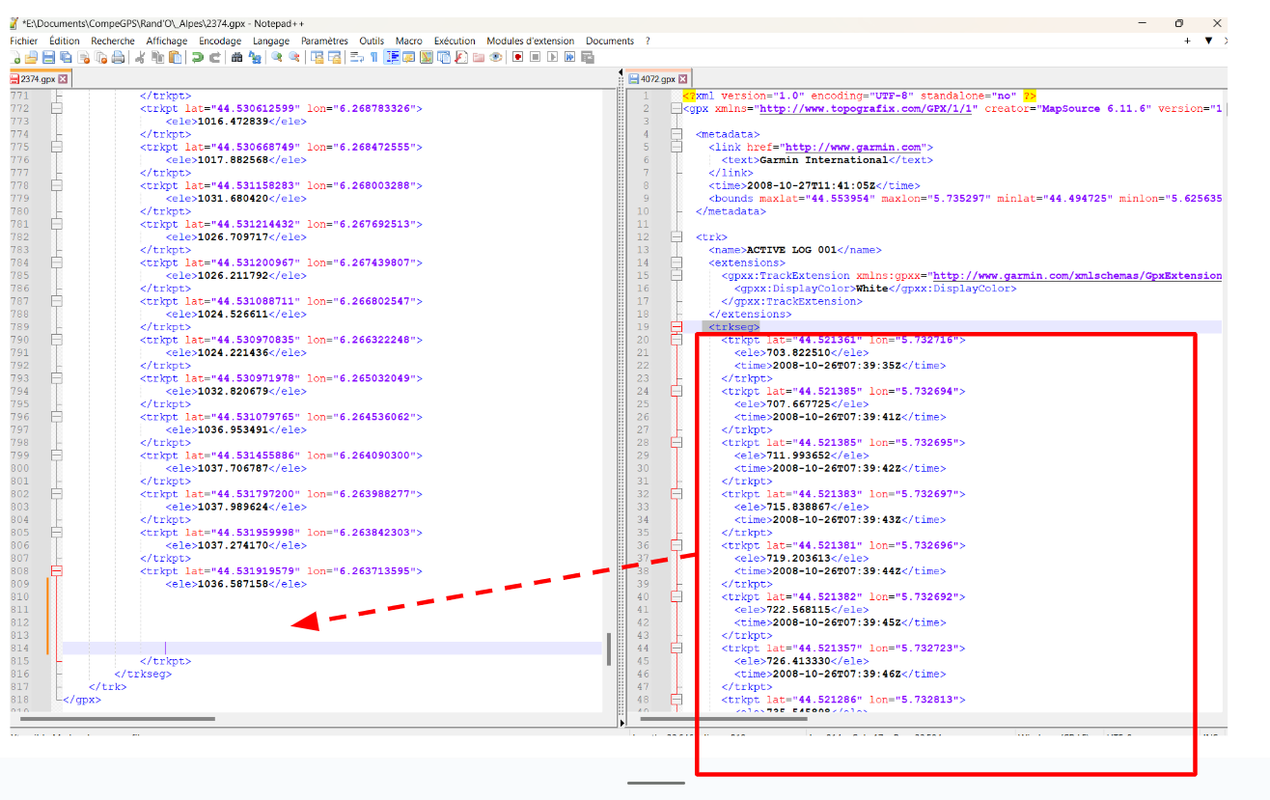The image size is (1270, 800).
Task: Collapse fold at line 808 in 2374.gpx
Action: [x=57, y=571]
